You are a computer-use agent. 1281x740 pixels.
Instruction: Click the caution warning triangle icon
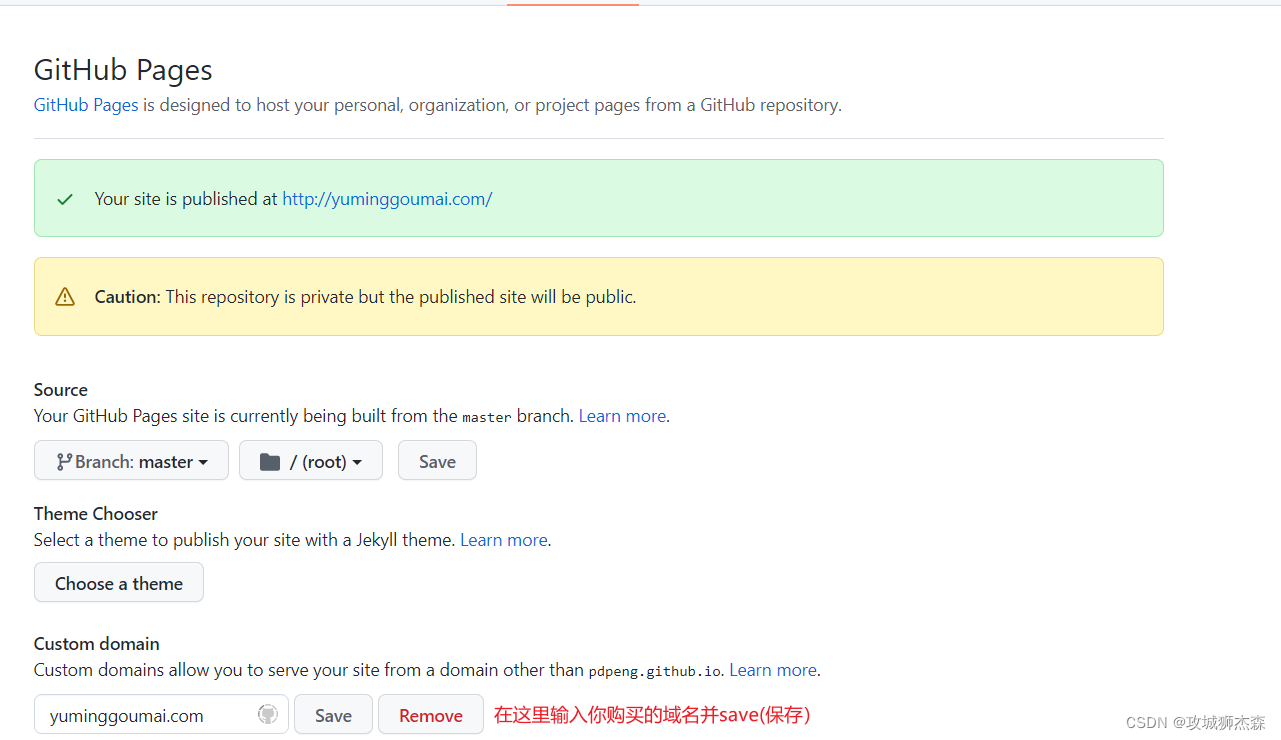65,297
